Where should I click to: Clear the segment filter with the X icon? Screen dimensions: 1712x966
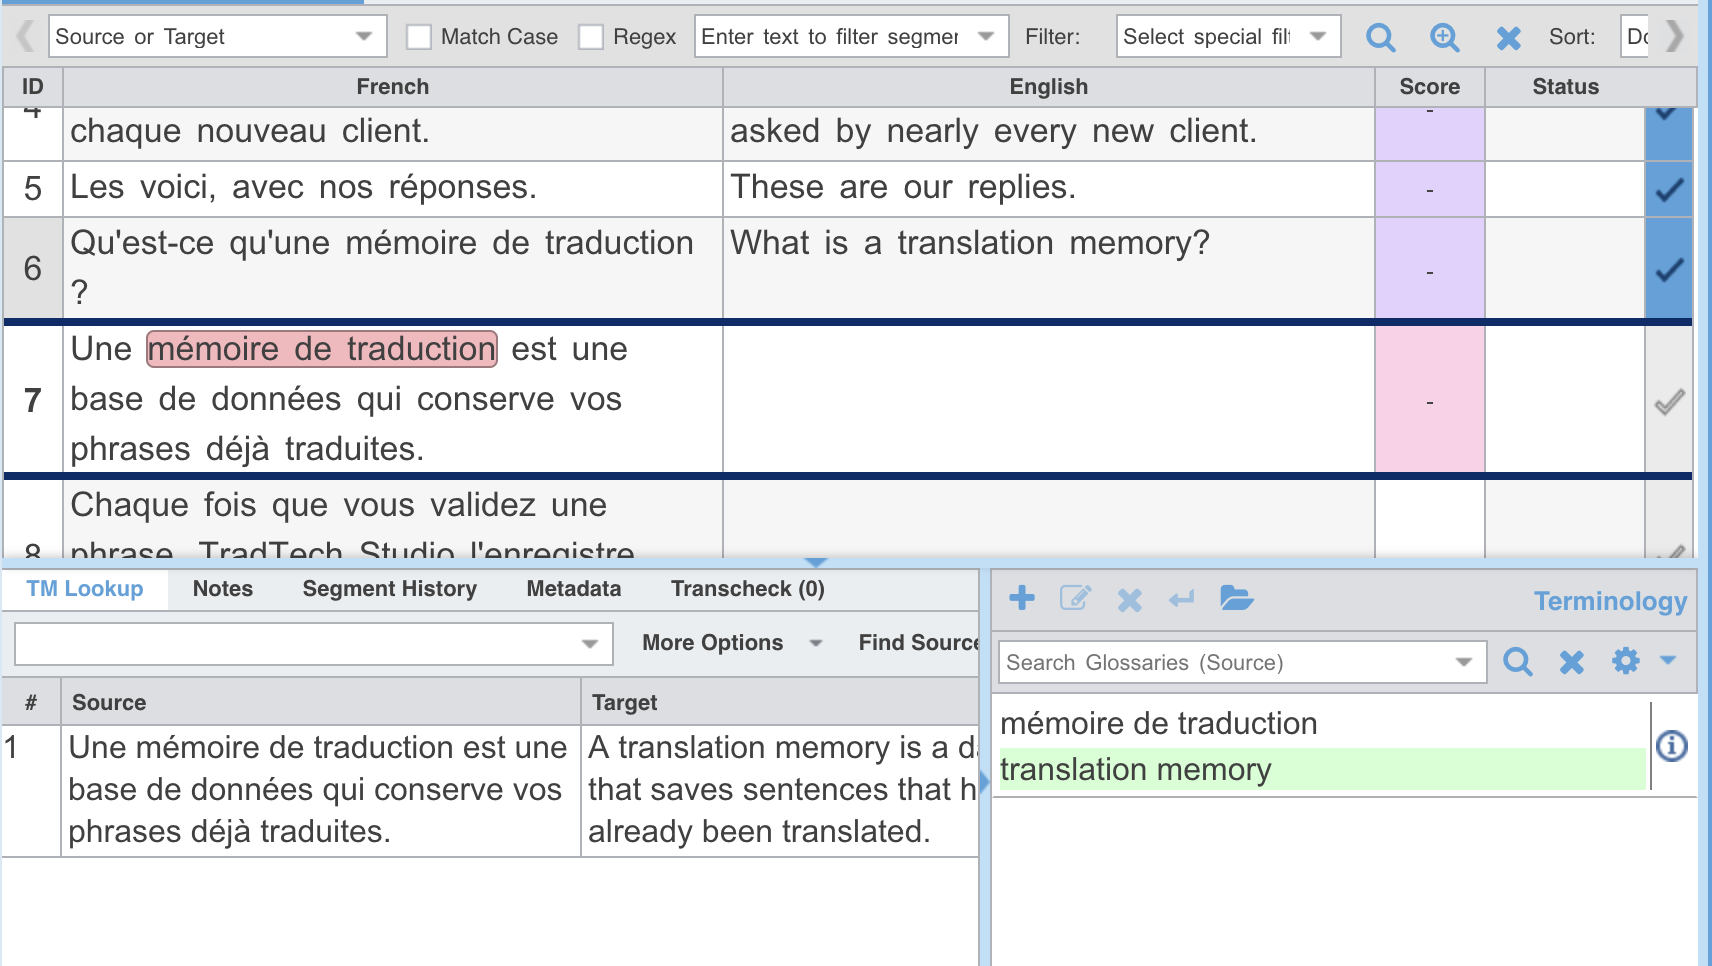pos(1508,38)
